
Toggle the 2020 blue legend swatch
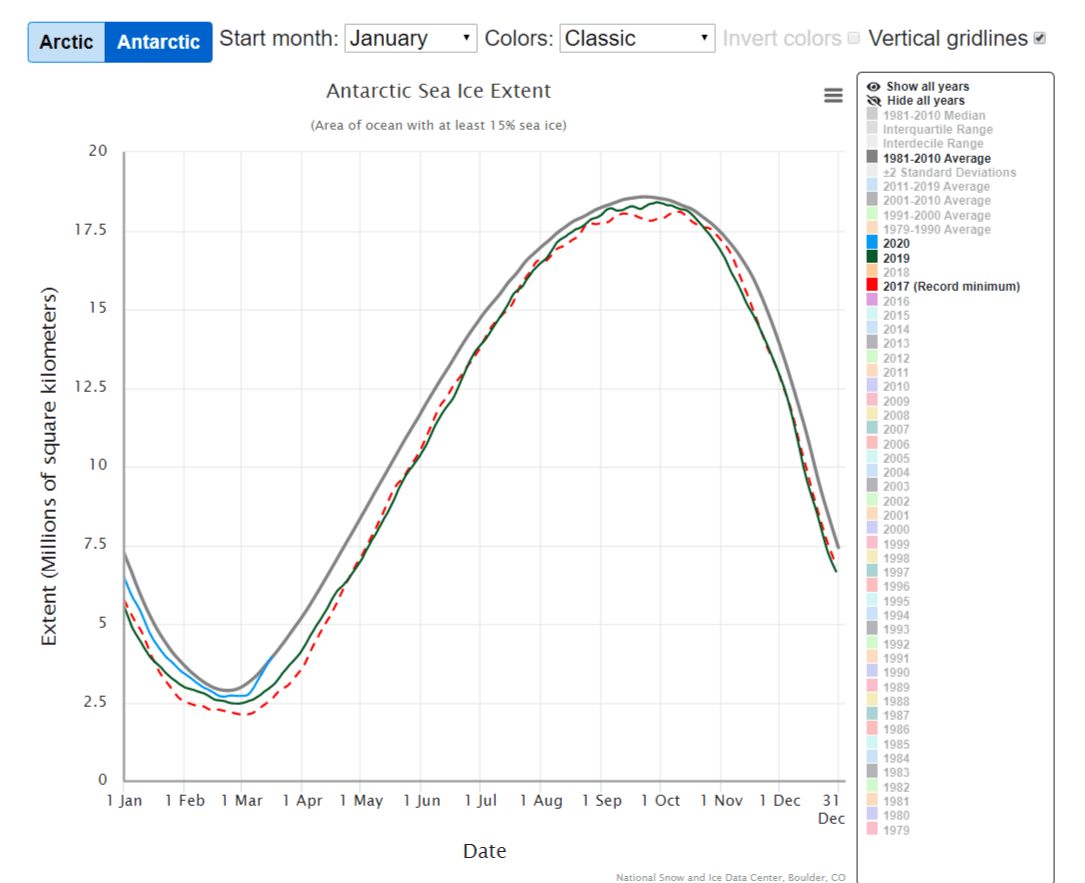(874, 244)
